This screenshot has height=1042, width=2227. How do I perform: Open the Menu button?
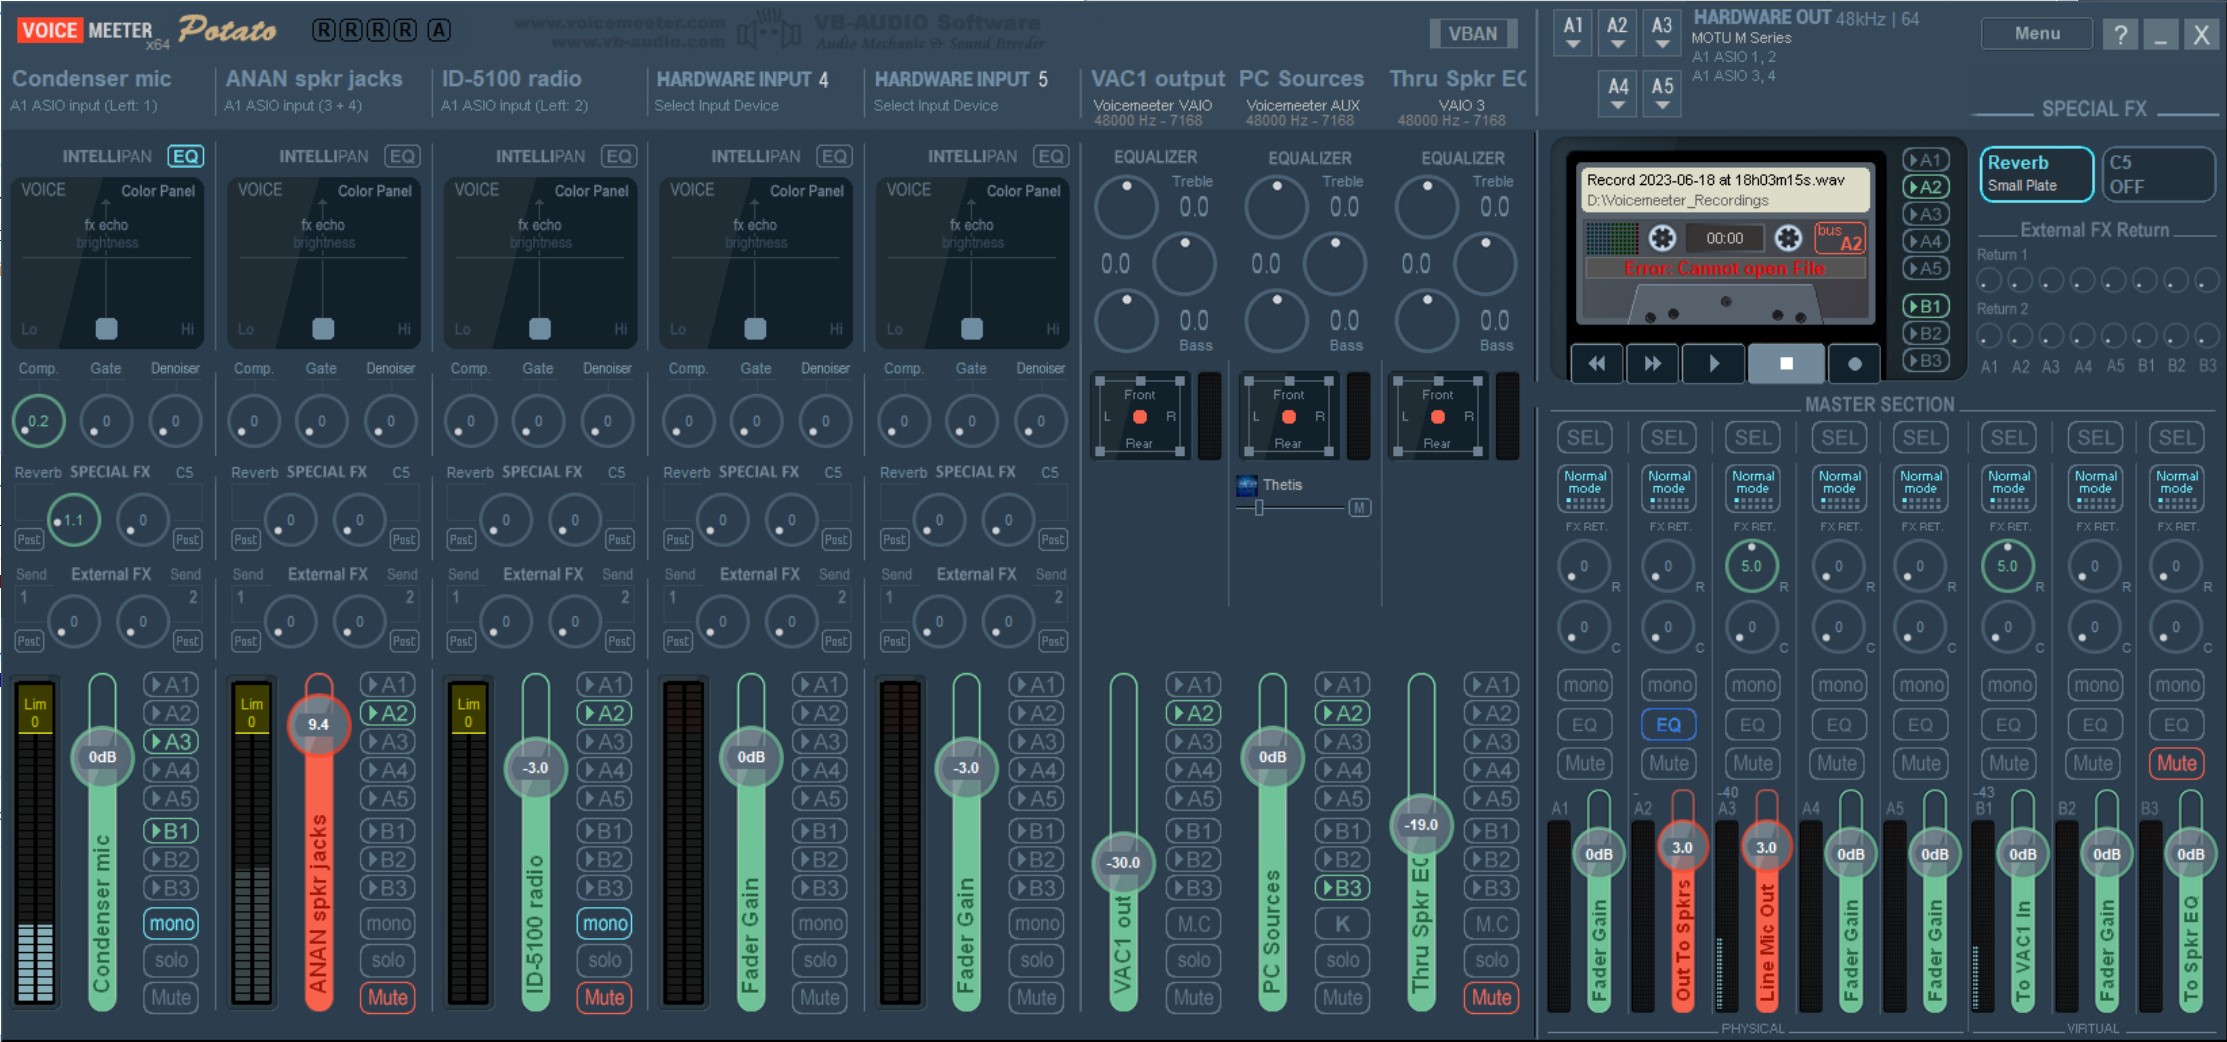2036,34
